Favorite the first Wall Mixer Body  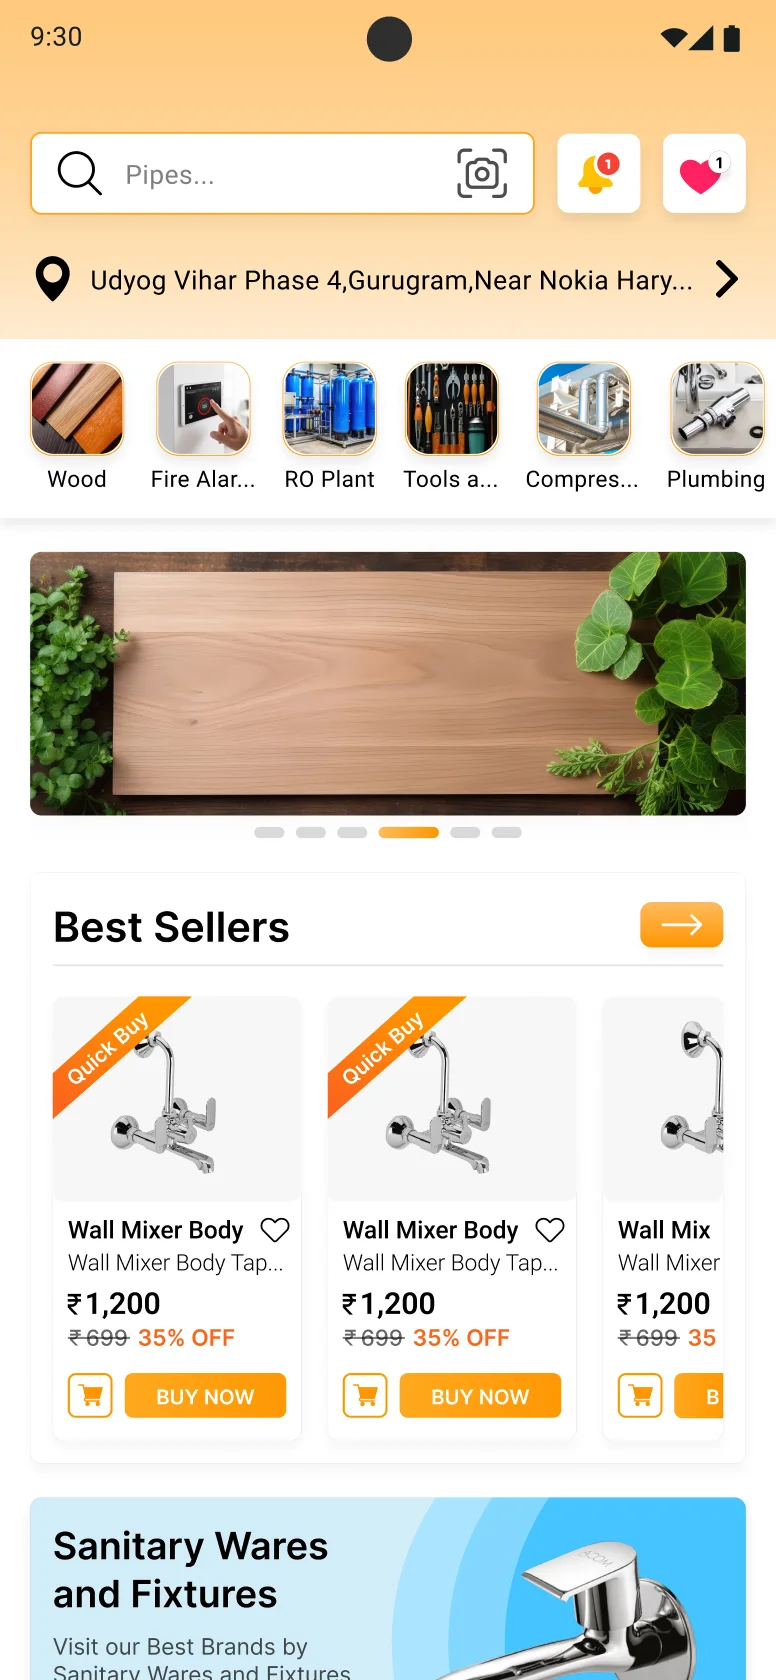[275, 1229]
